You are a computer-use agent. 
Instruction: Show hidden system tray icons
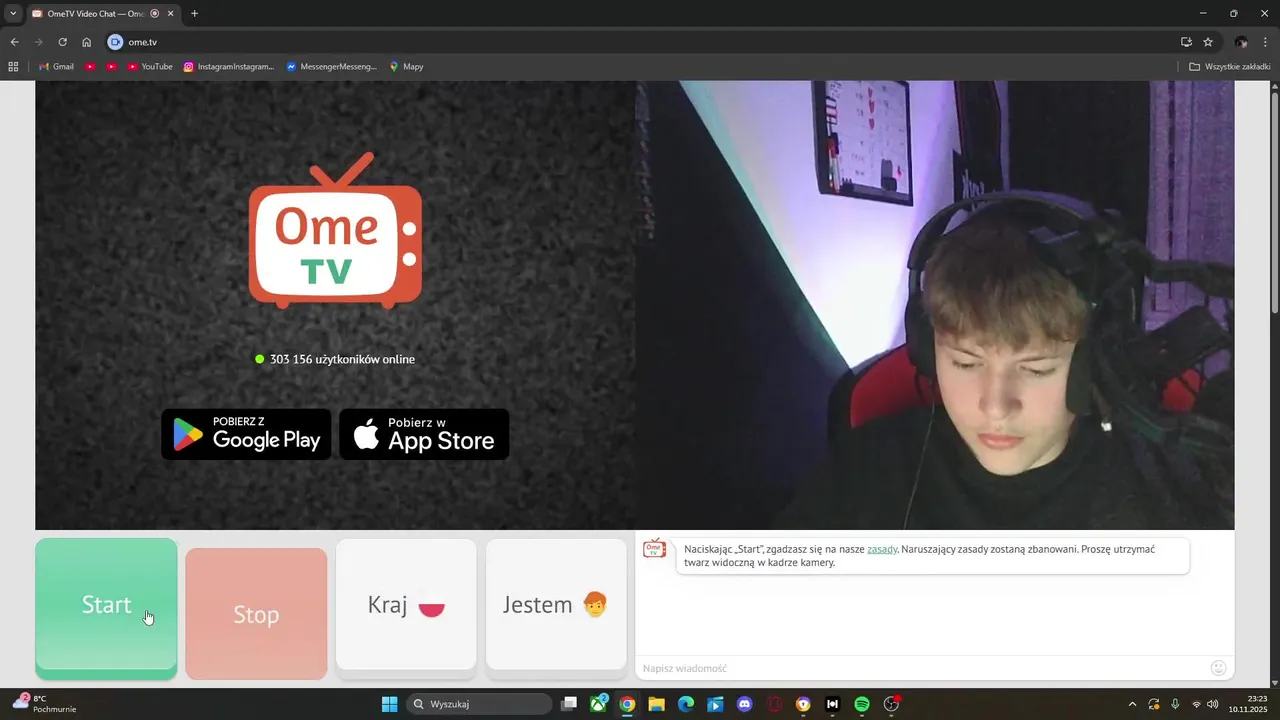(1132, 704)
